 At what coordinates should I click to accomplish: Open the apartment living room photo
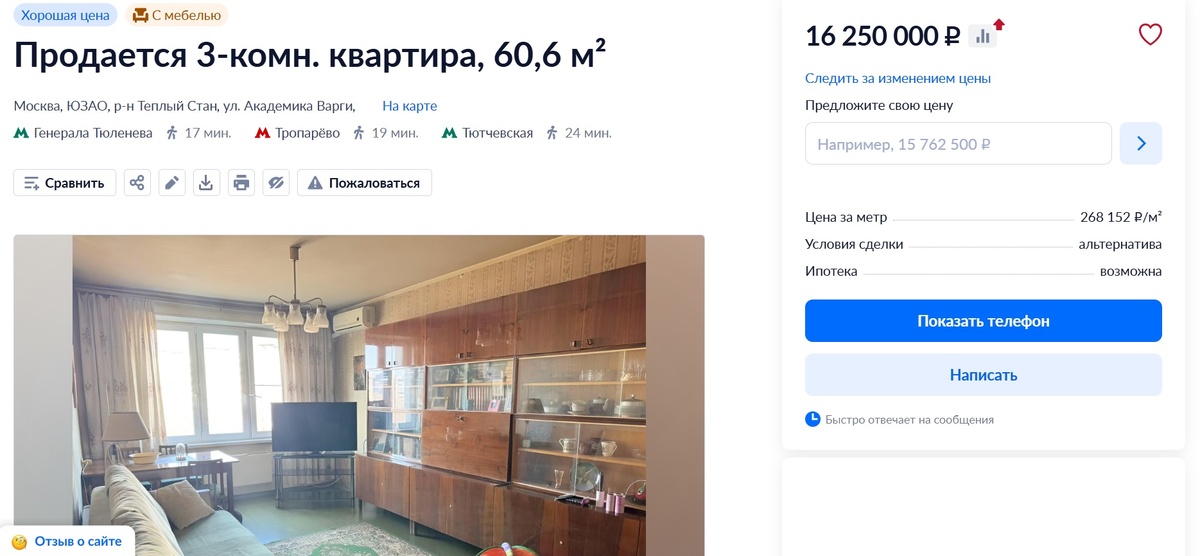359,395
